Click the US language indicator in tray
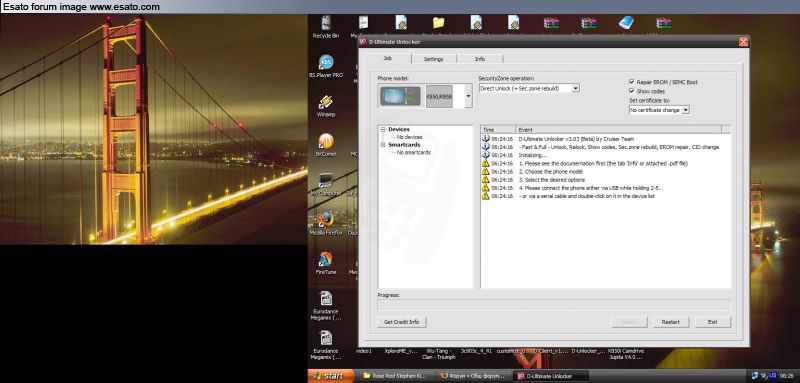Viewport: 800px width, 383px height. (x=772, y=376)
